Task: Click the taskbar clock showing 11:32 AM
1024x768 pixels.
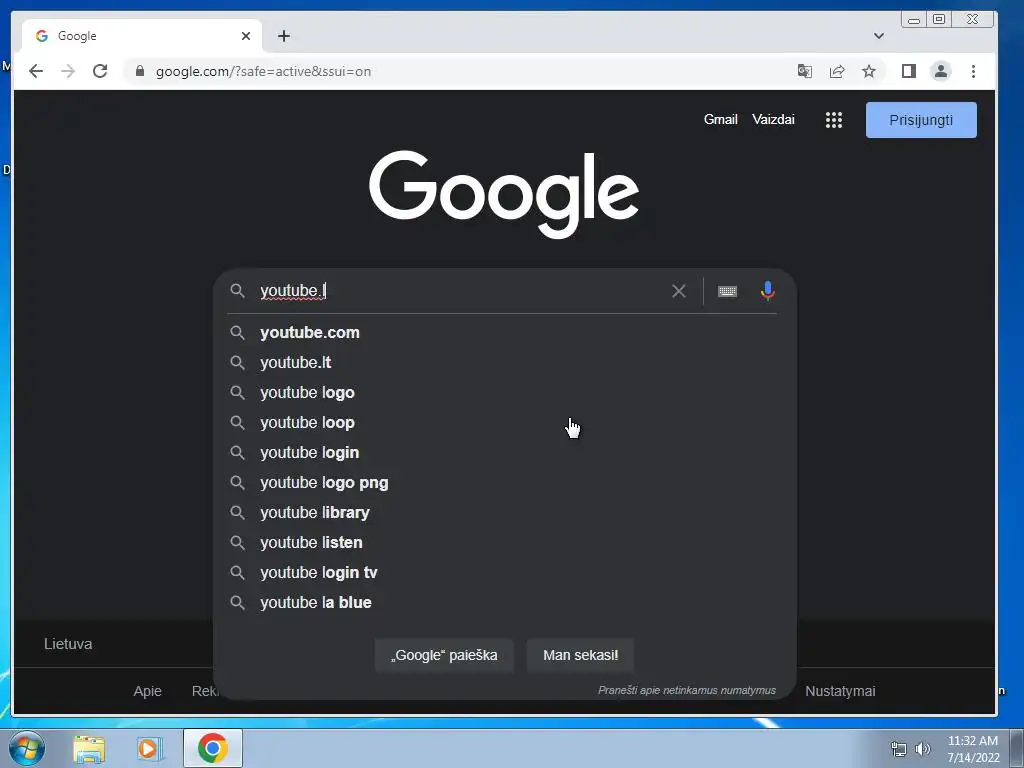Action: [973, 748]
